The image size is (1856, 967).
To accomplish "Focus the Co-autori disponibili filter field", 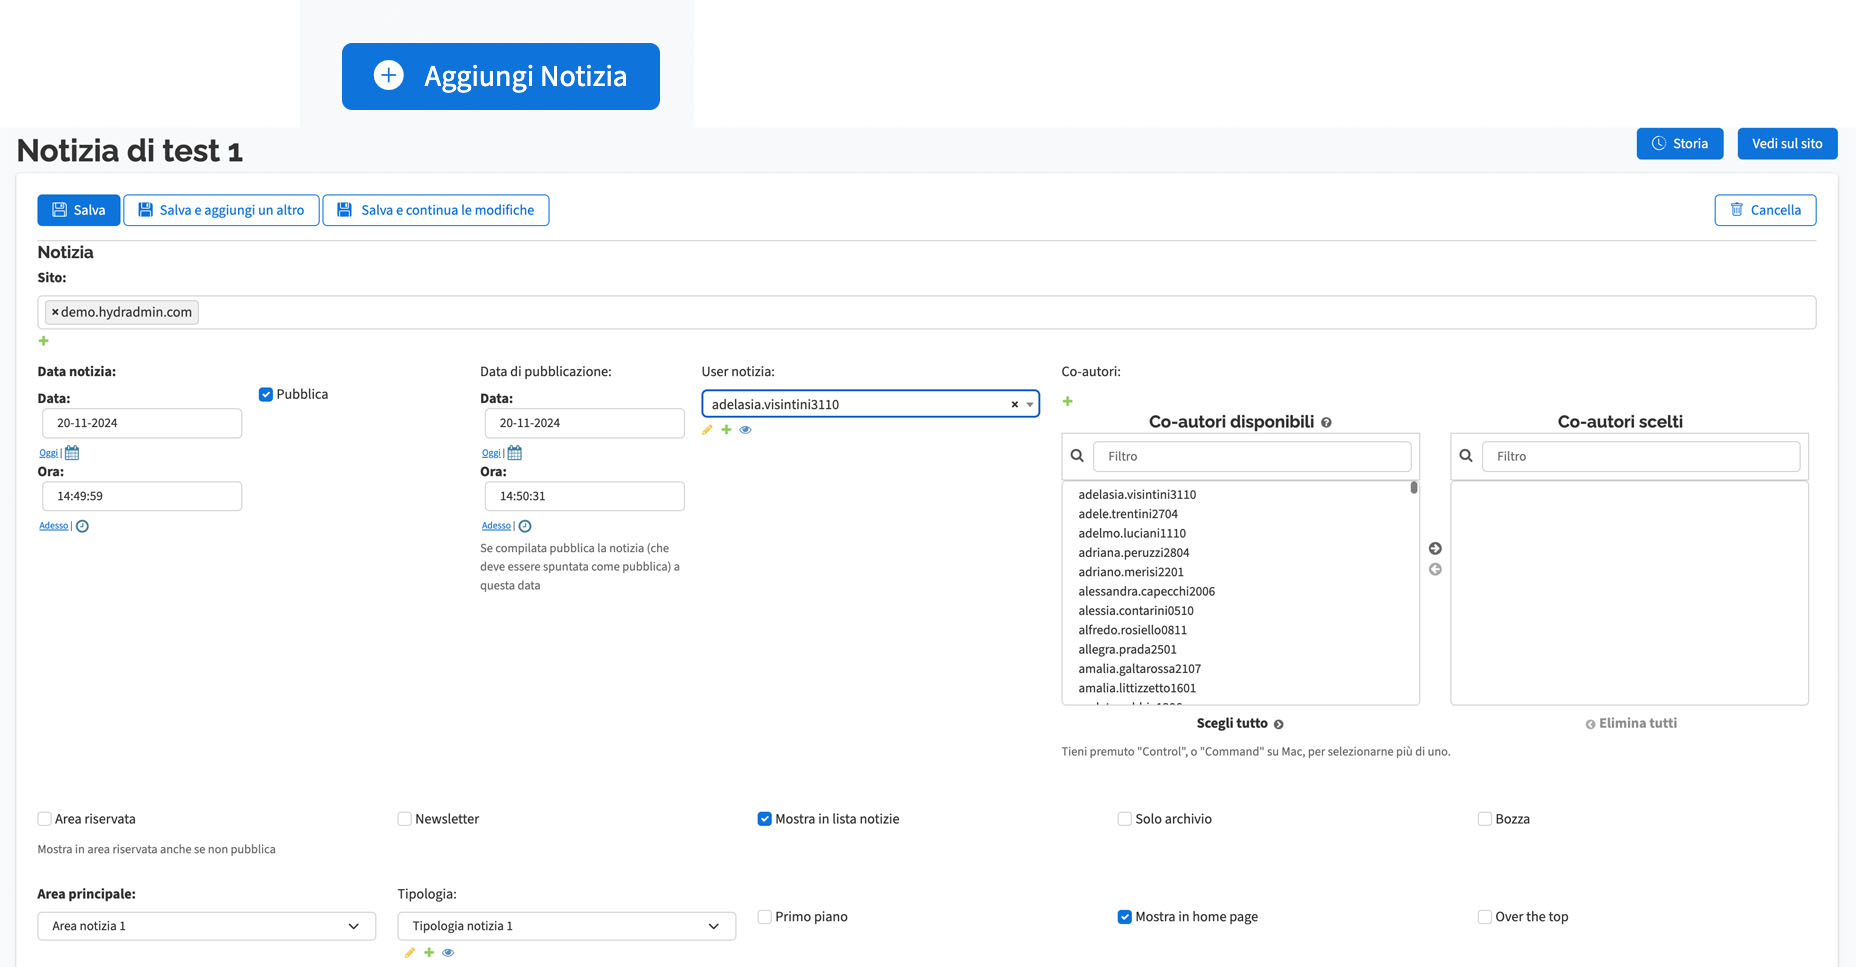I will tap(1252, 456).
